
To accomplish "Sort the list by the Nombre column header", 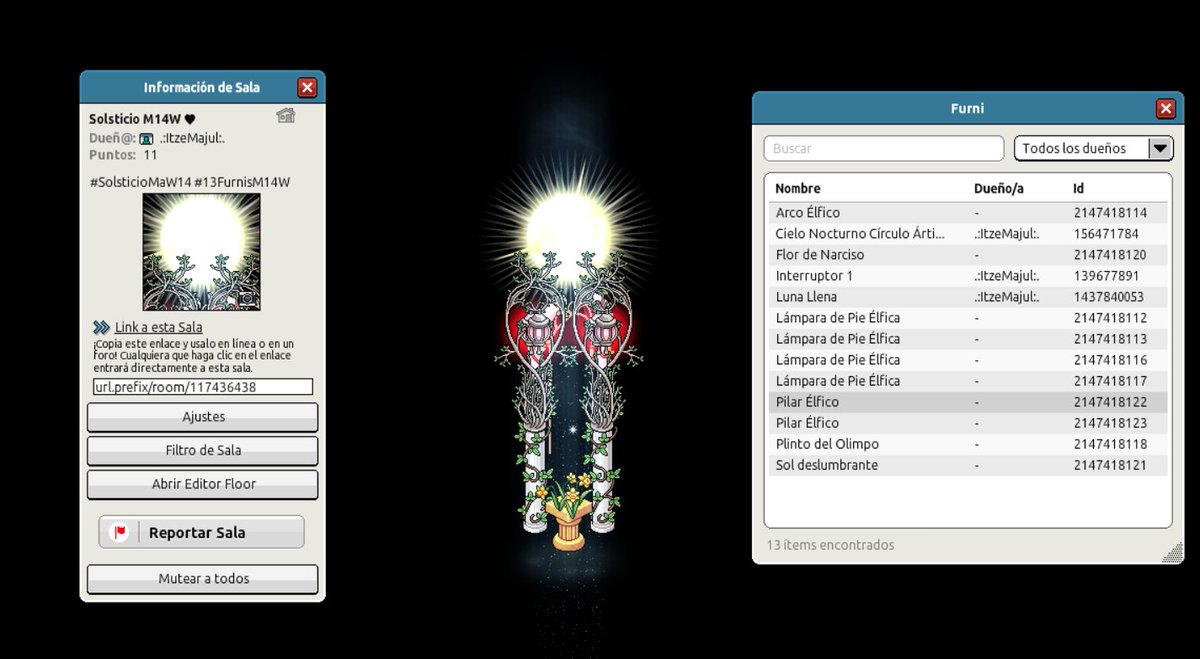I will [798, 188].
